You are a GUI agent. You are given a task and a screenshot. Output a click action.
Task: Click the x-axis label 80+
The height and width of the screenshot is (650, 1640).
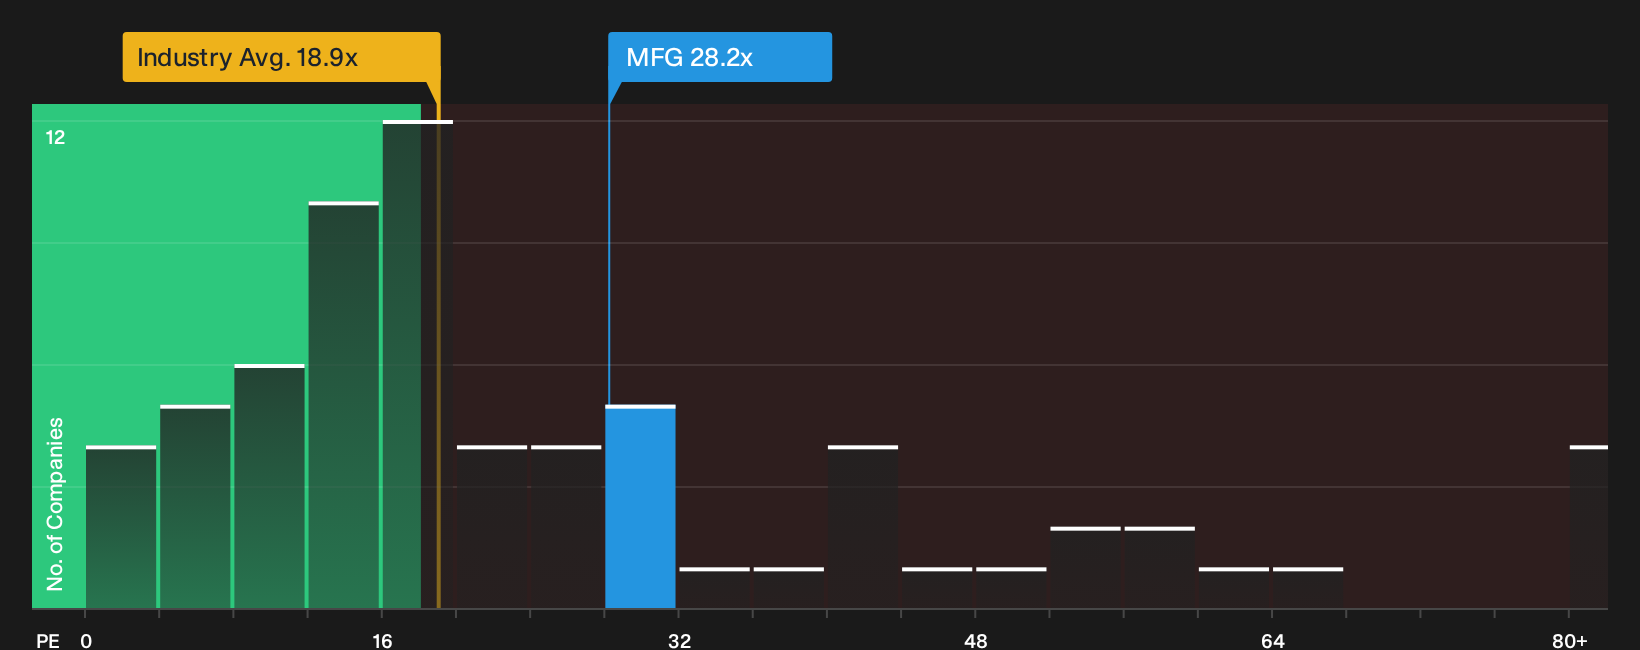1570,640
